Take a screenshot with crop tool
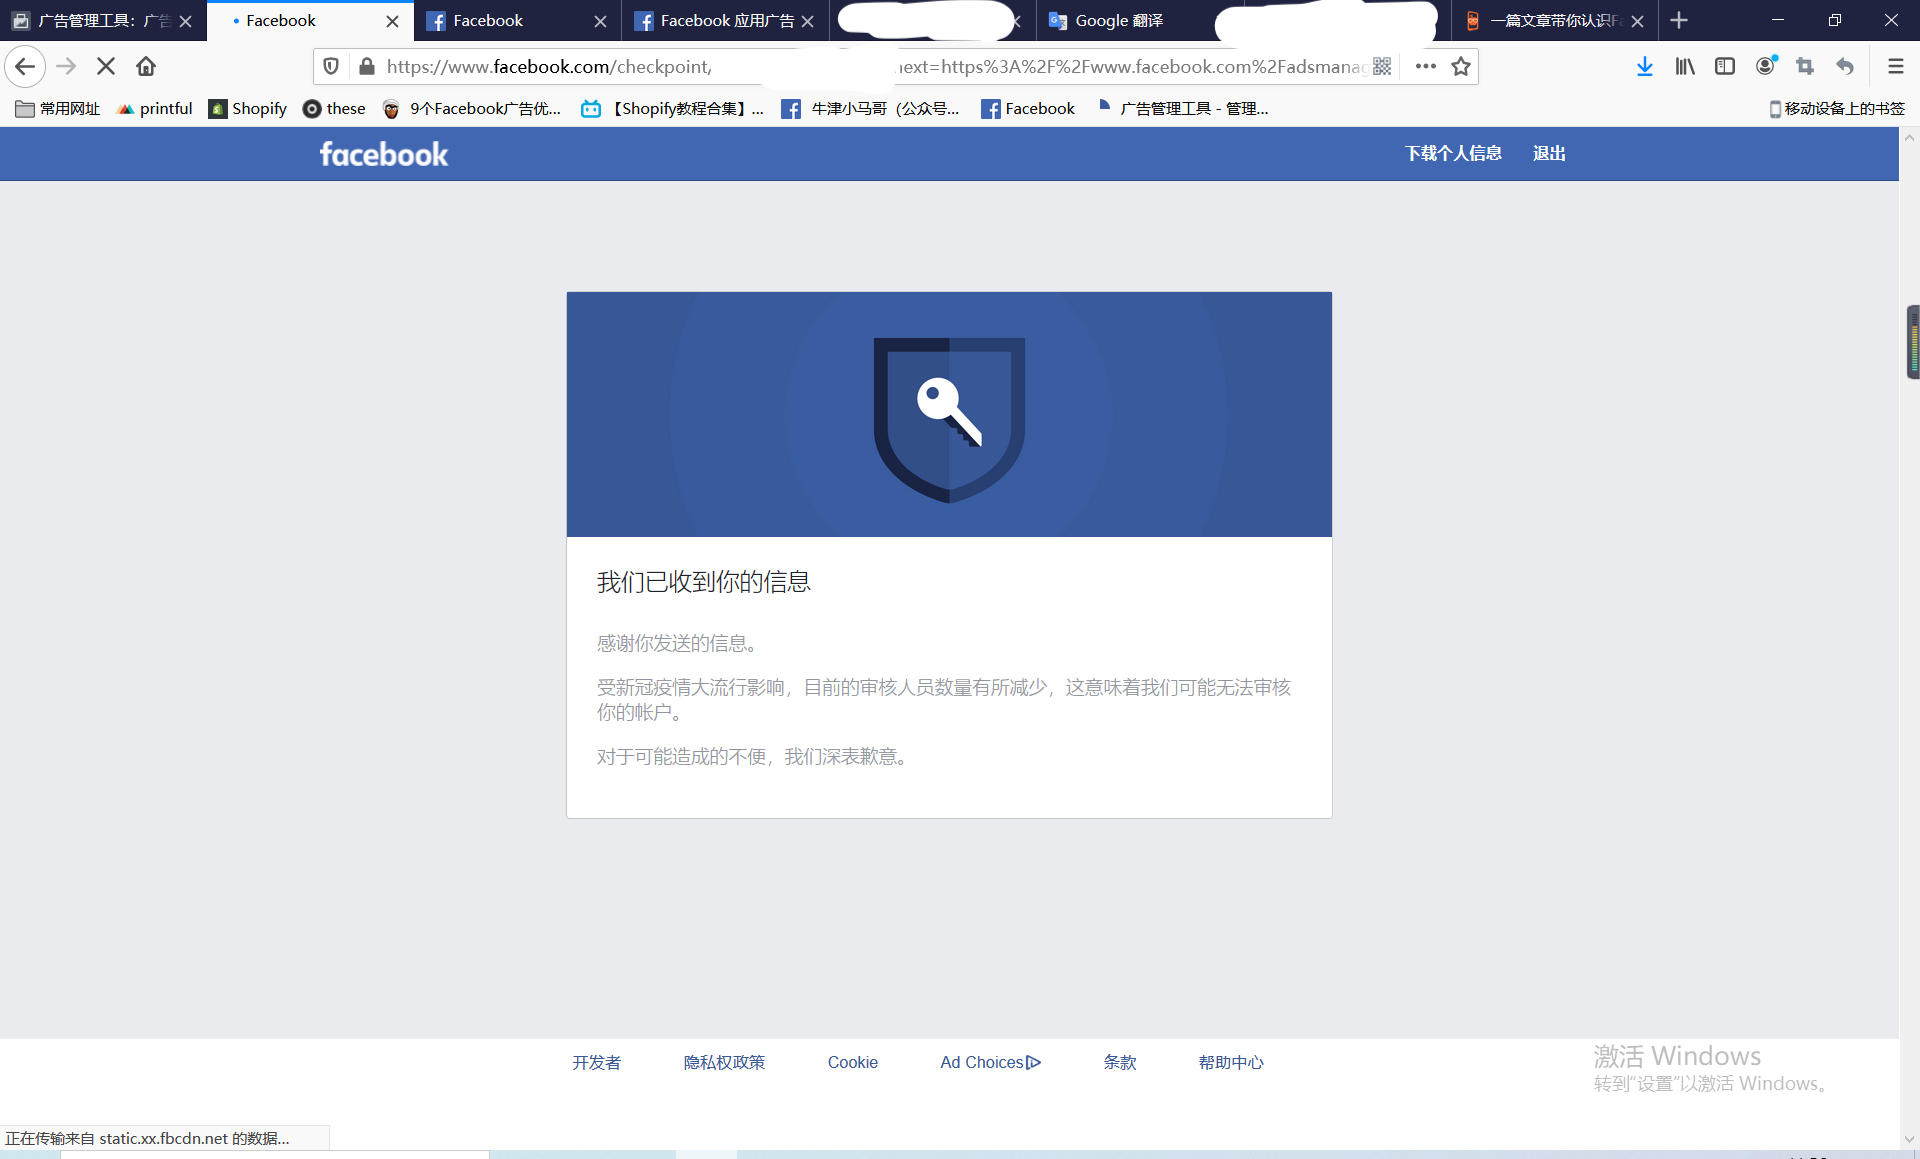 point(1805,67)
